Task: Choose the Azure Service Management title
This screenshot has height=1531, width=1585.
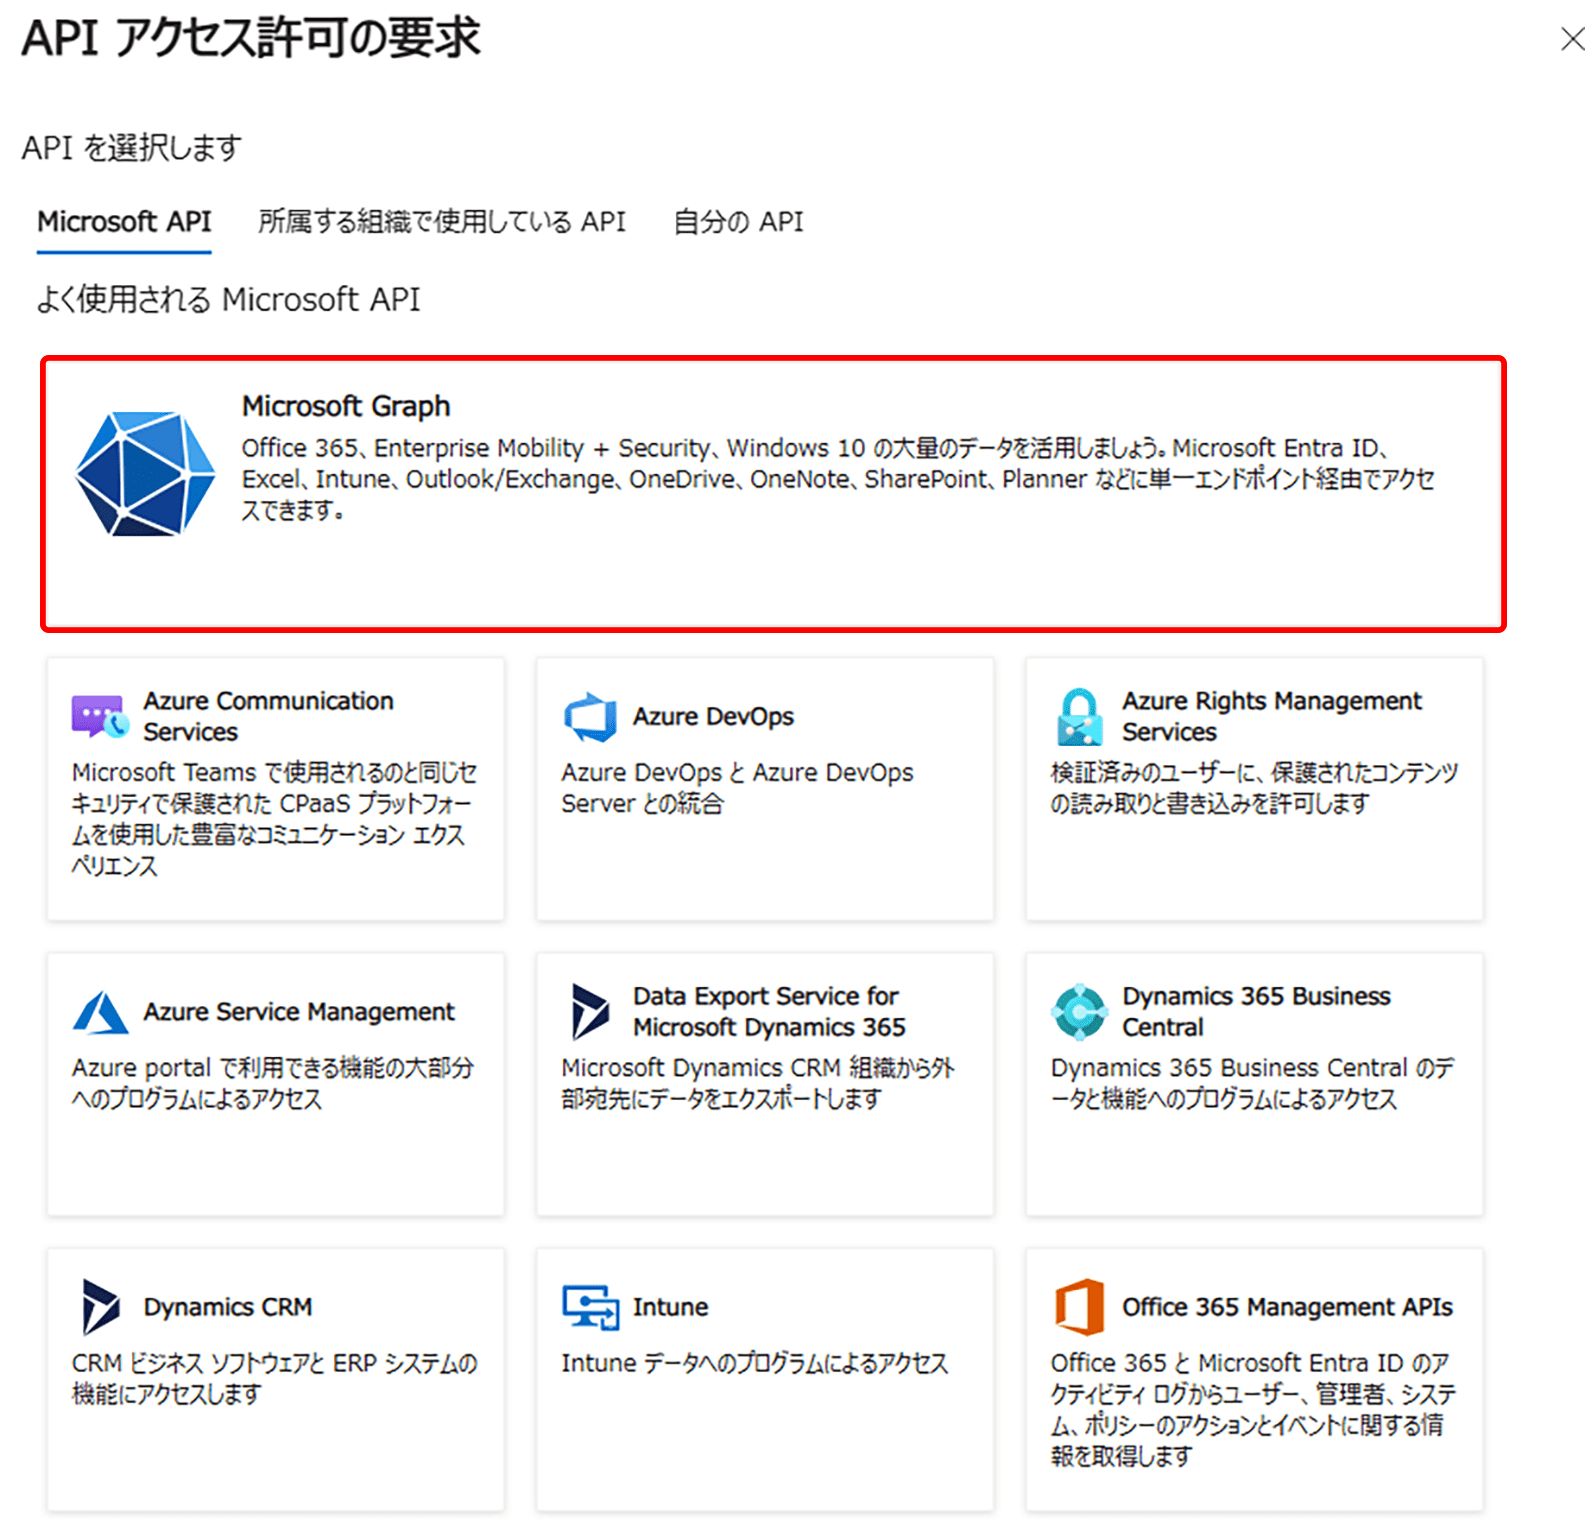Action: [x=299, y=1012]
